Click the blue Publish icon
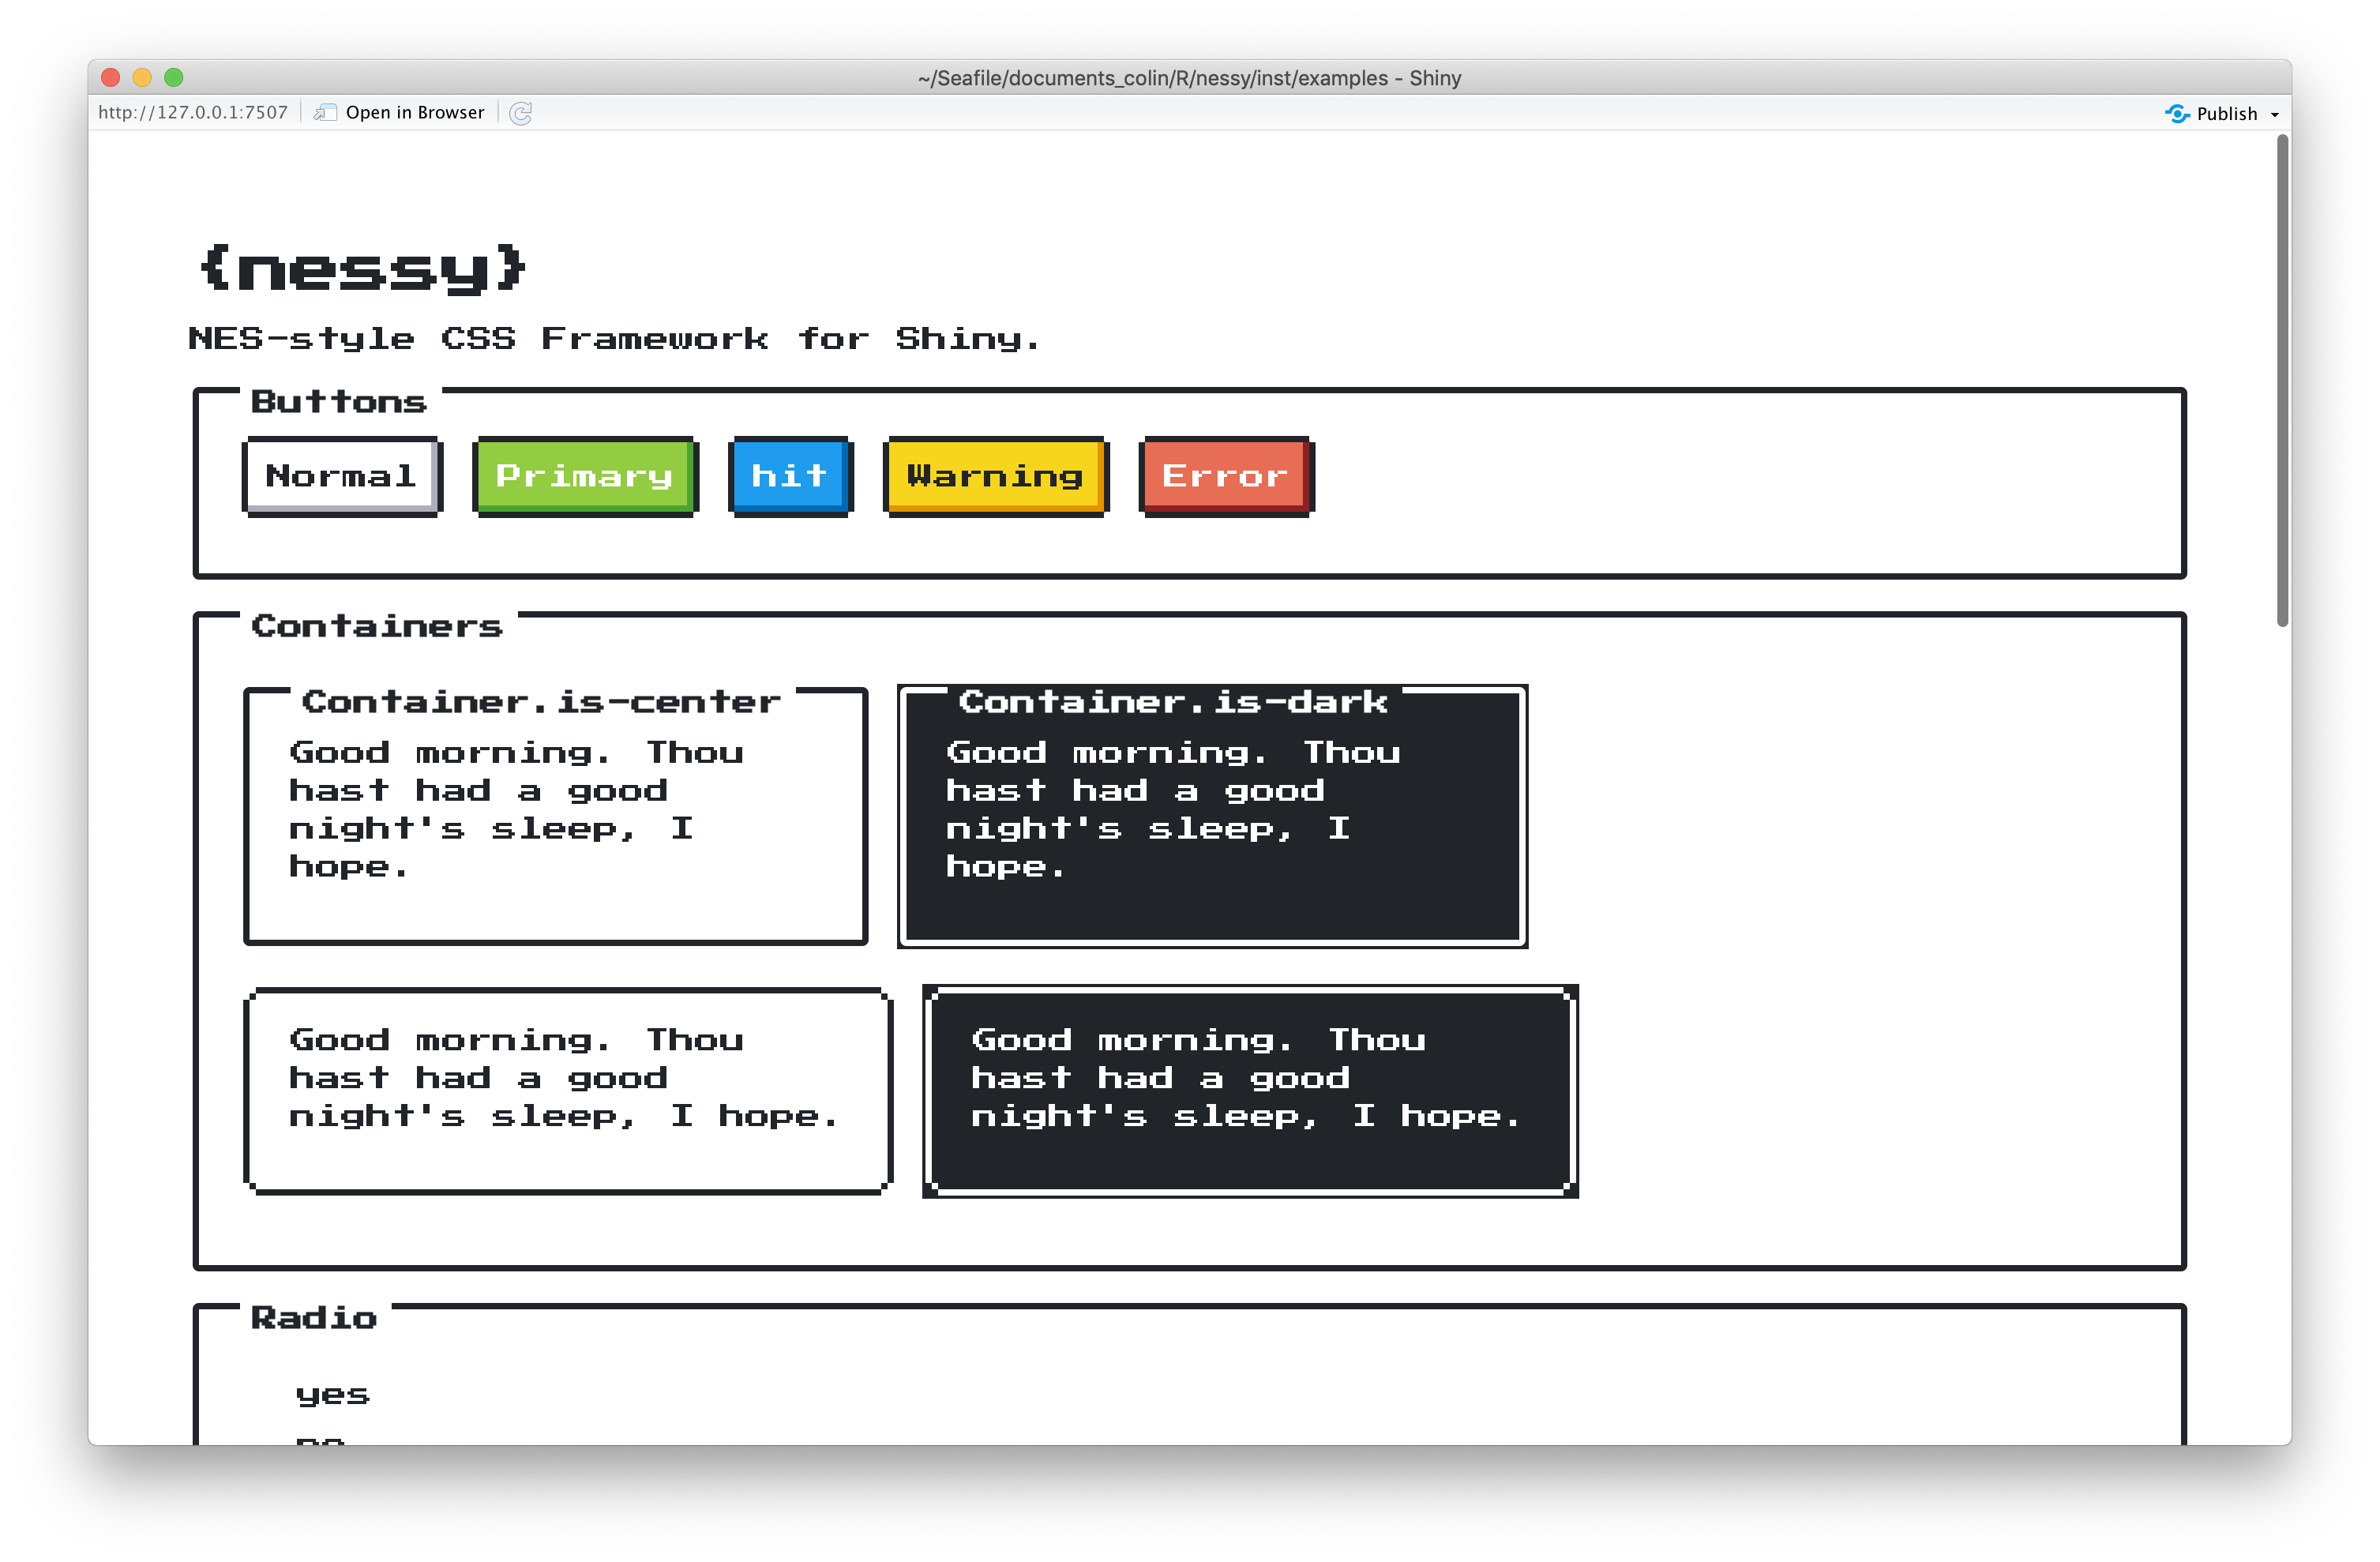The width and height of the screenshot is (2380, 1562). tap(2177, 114)
